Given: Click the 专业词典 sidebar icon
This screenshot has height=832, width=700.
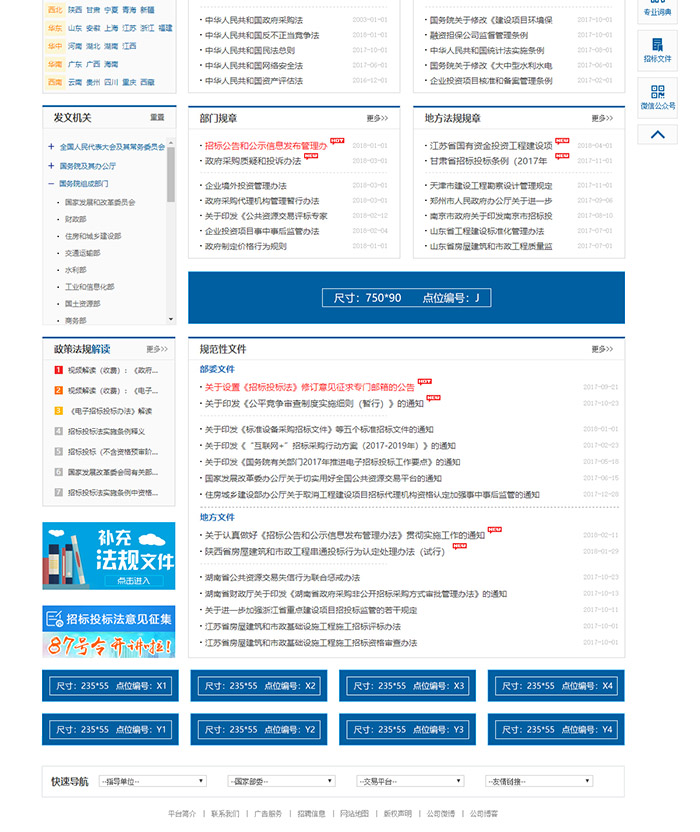Looking at the screenshot, I should [x=657, y=8].
